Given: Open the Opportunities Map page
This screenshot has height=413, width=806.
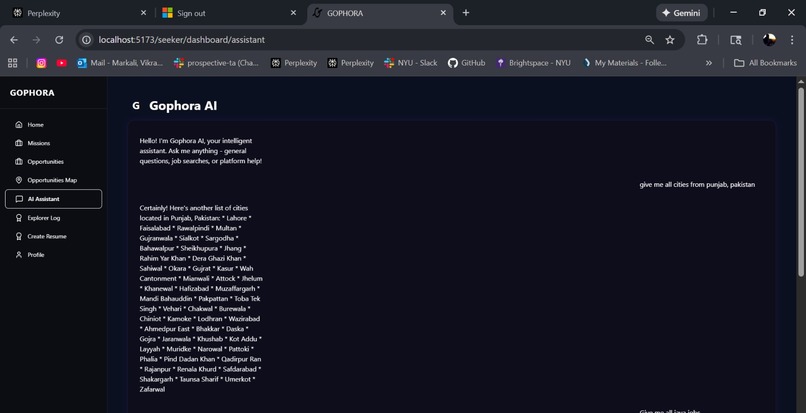Looking at the screenshot, I should 53,180.
